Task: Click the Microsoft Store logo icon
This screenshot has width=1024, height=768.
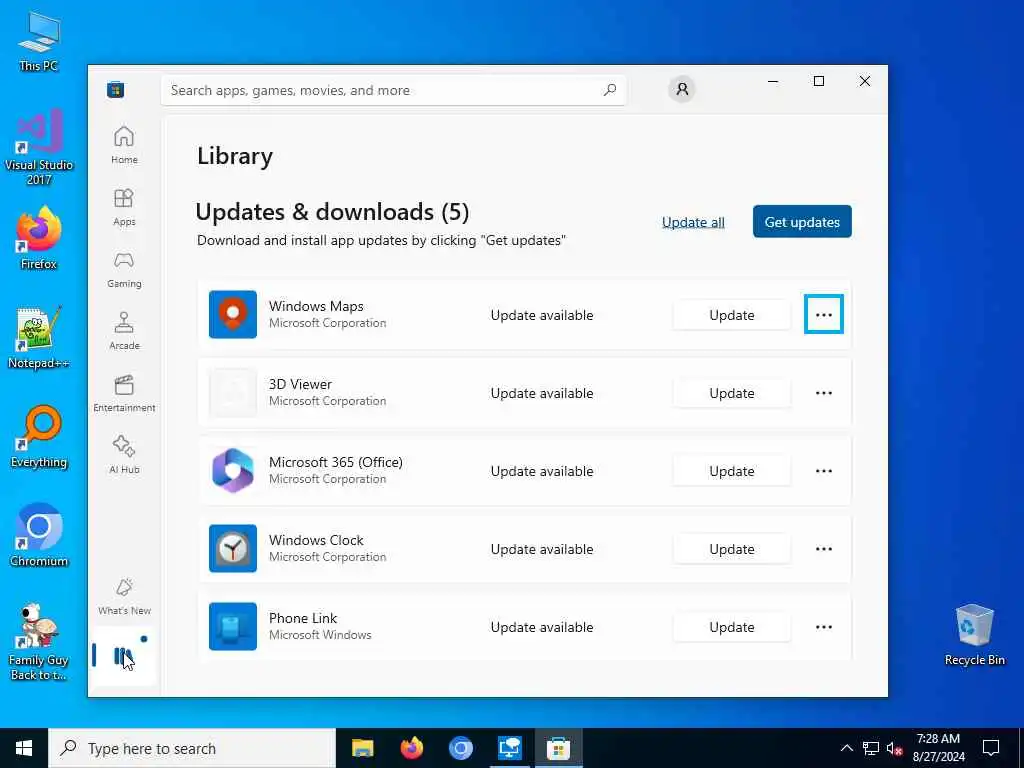Action: [x=116, y=89]
